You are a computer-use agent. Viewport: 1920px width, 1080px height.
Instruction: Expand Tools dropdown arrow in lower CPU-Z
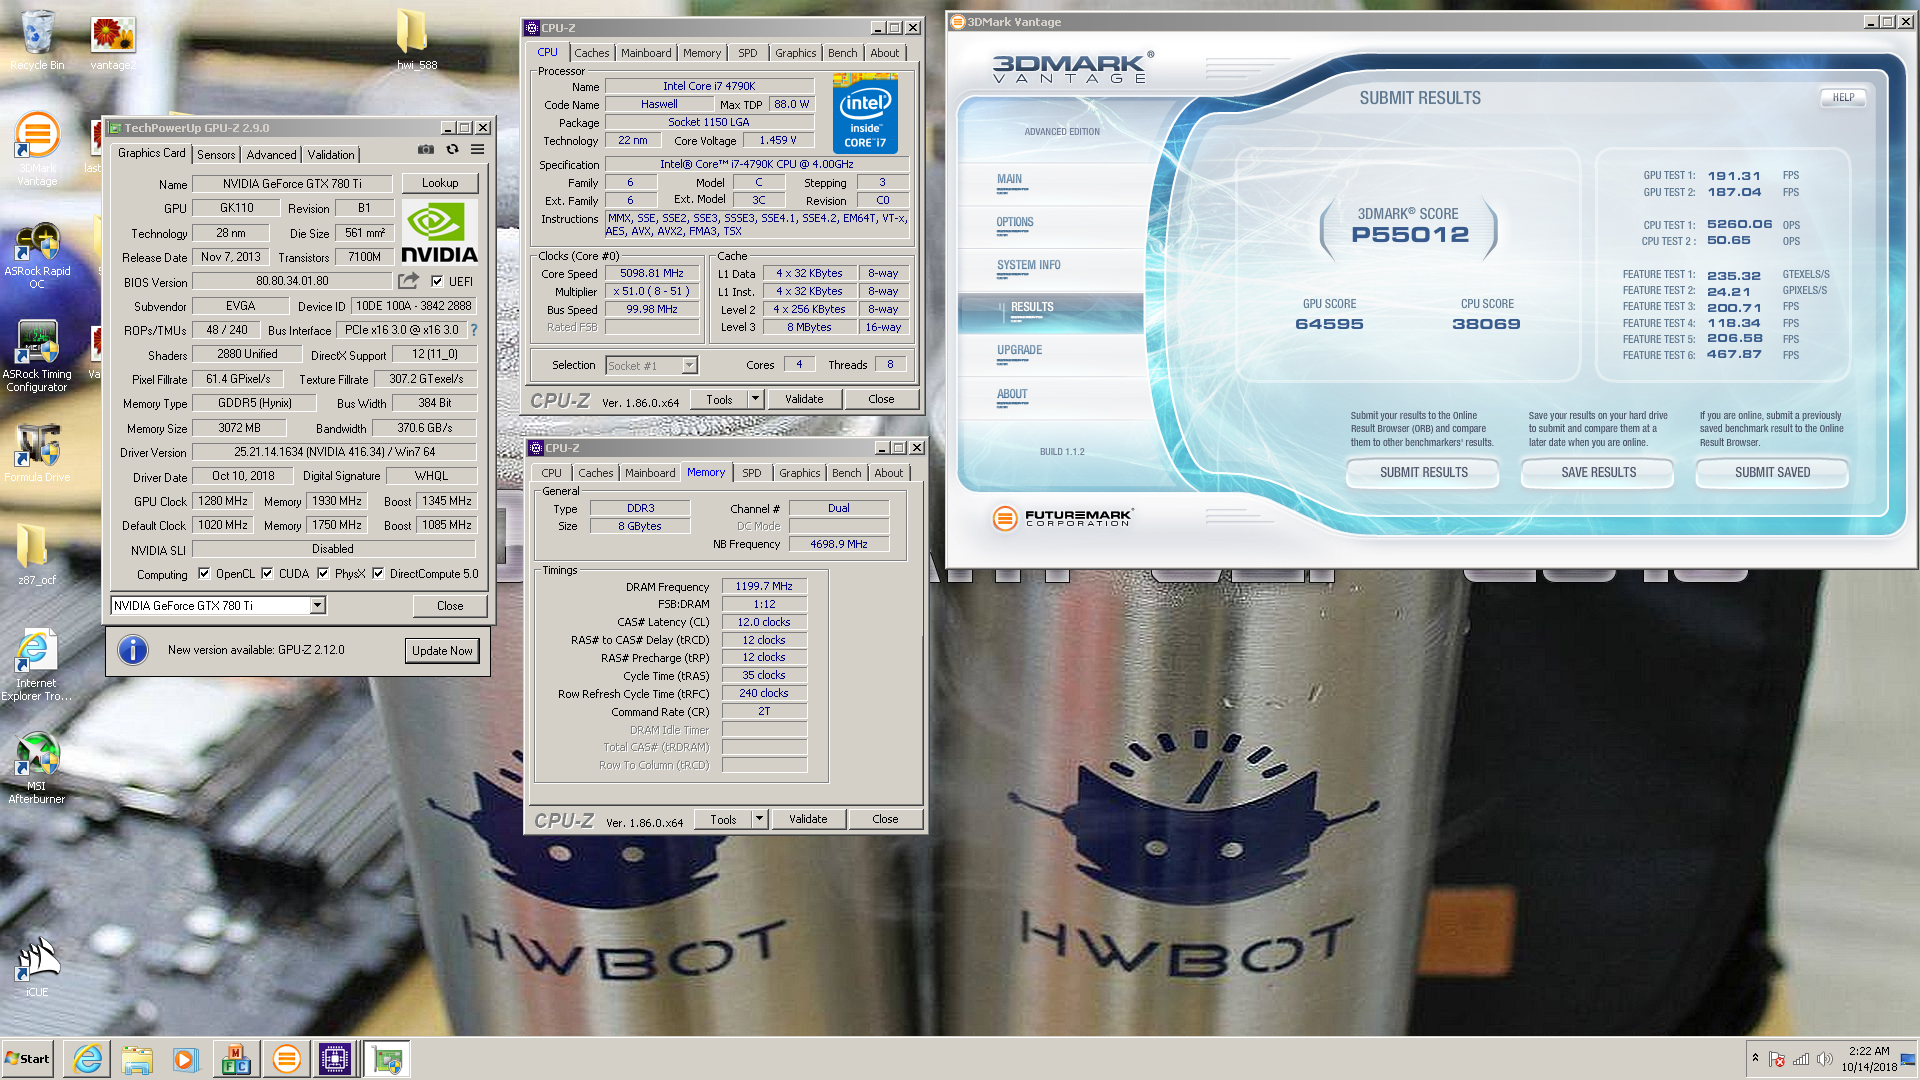pos(760,819)
